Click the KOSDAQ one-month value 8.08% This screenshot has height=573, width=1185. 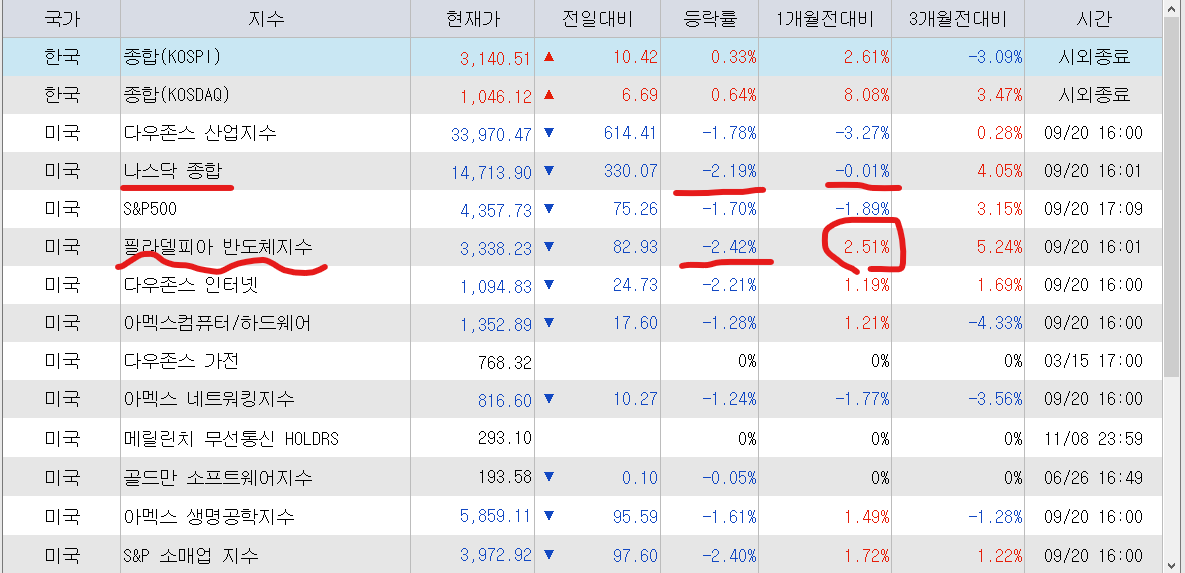point(866,95)
